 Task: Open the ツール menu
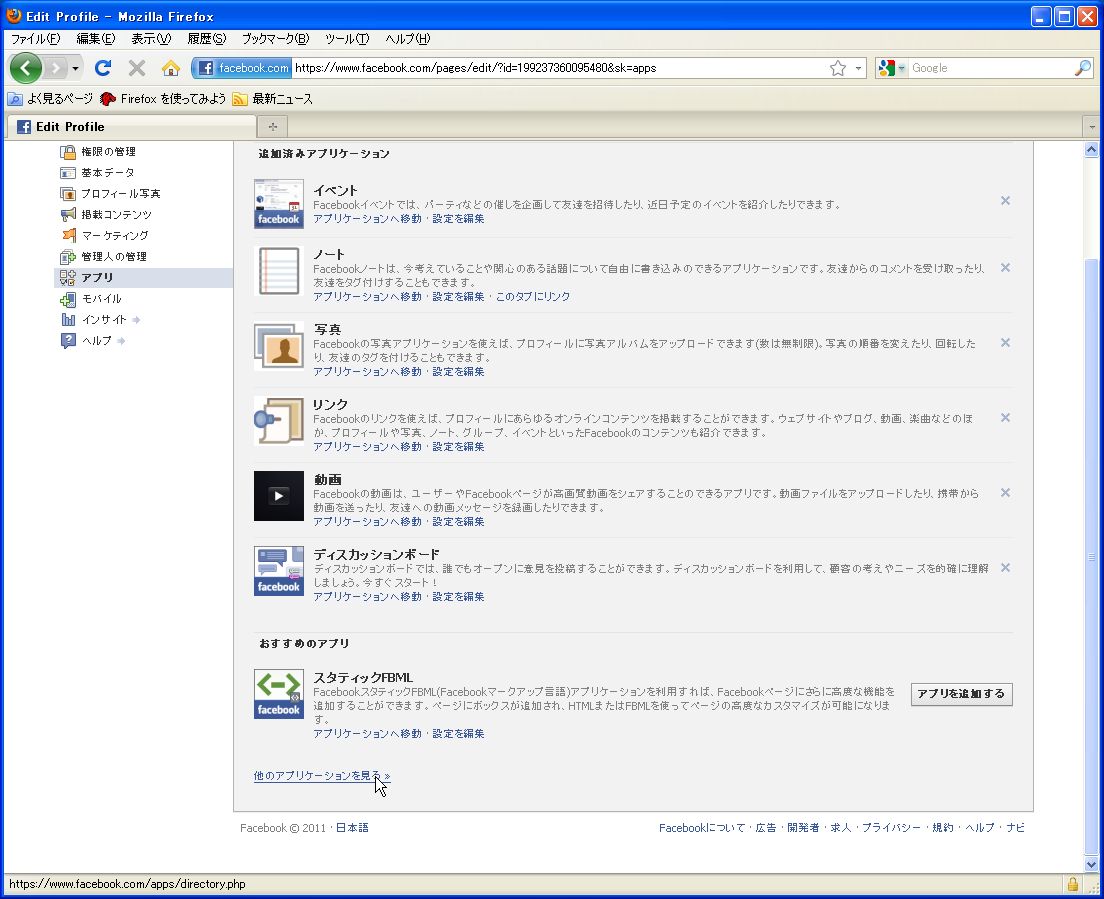(x=346, y=39)
